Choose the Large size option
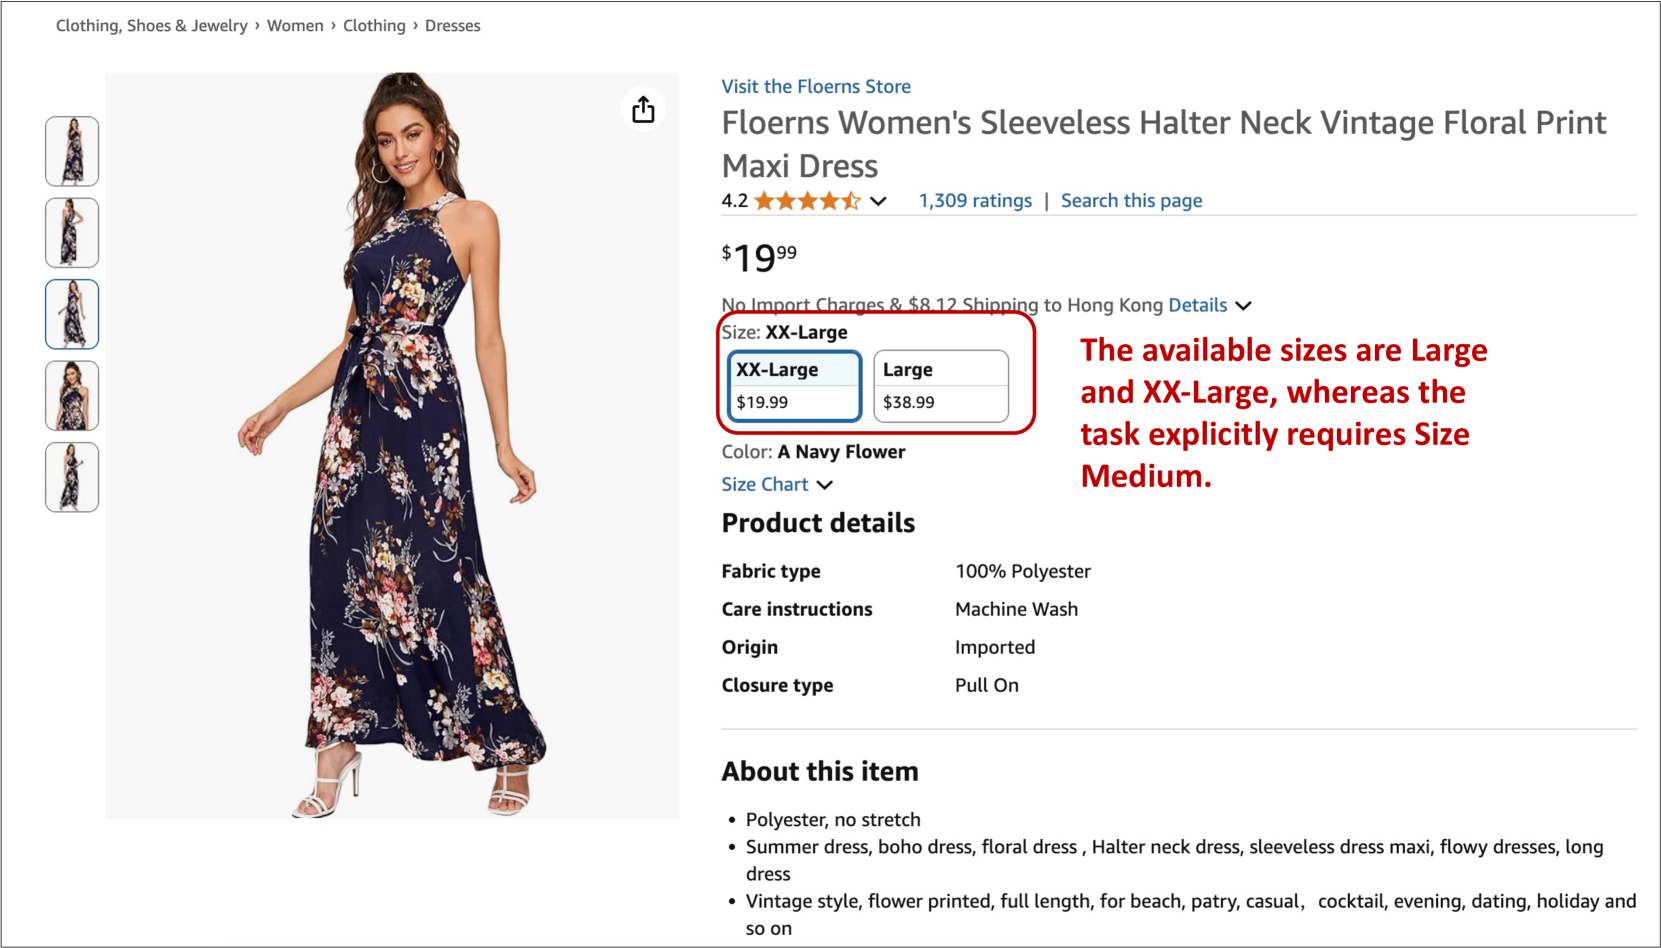Screen dimensions: 1661x948 (940, 386)
